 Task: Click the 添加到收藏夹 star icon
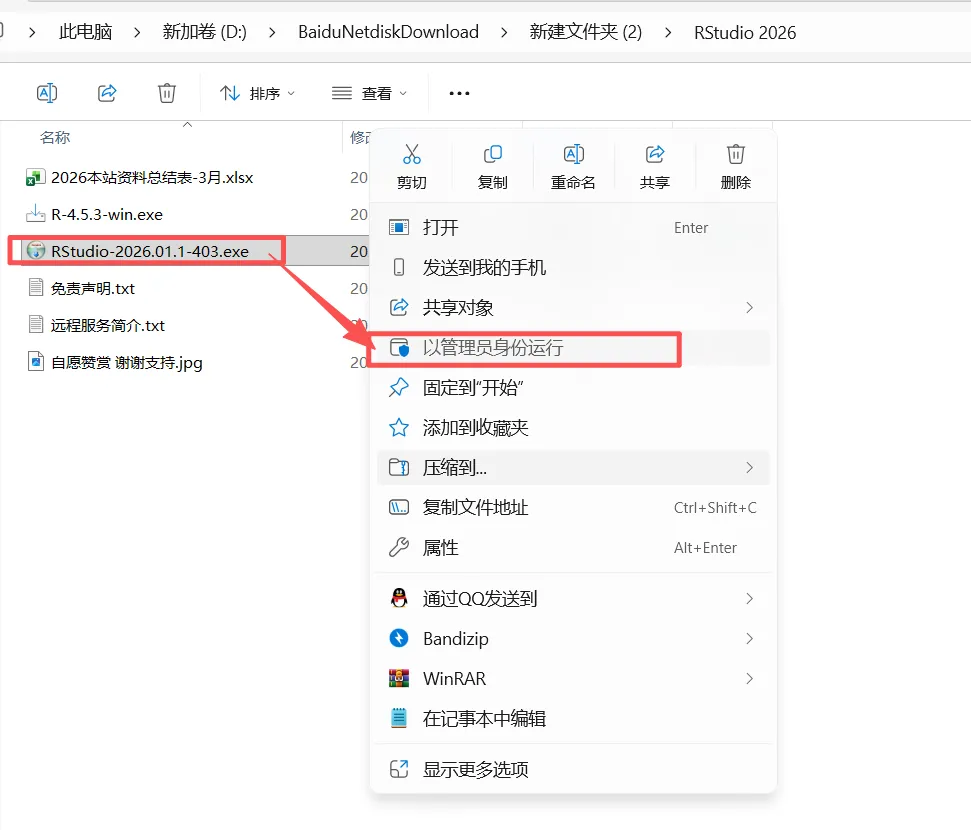[x=399, y=427]
